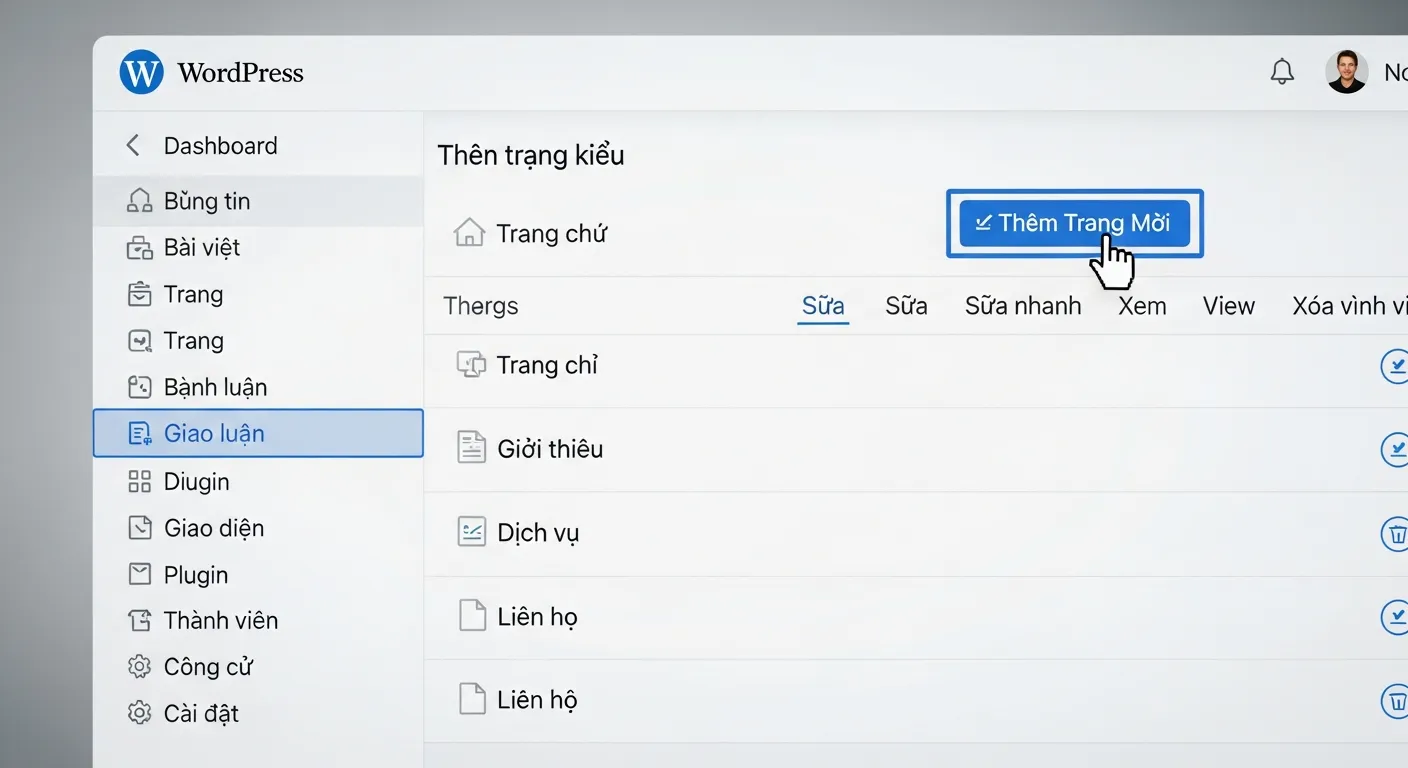Click the Liên hộ file icon
This screenshot has width=1408, height=768.
(472, 698)
